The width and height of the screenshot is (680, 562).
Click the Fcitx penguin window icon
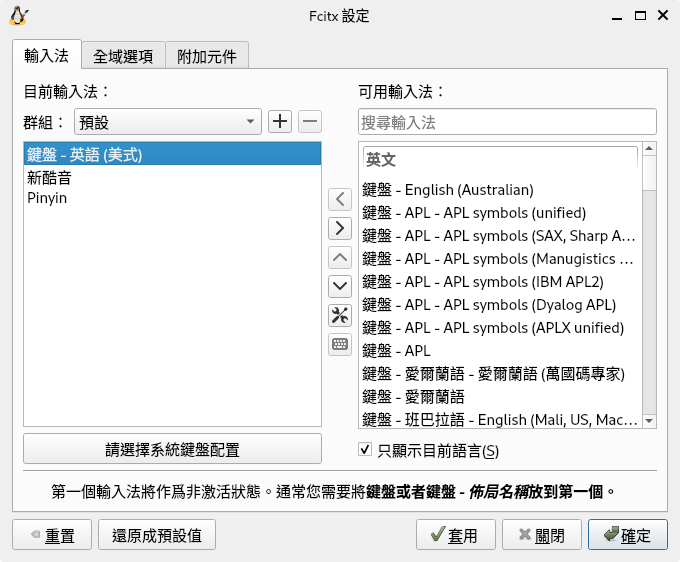coord(19,16)
